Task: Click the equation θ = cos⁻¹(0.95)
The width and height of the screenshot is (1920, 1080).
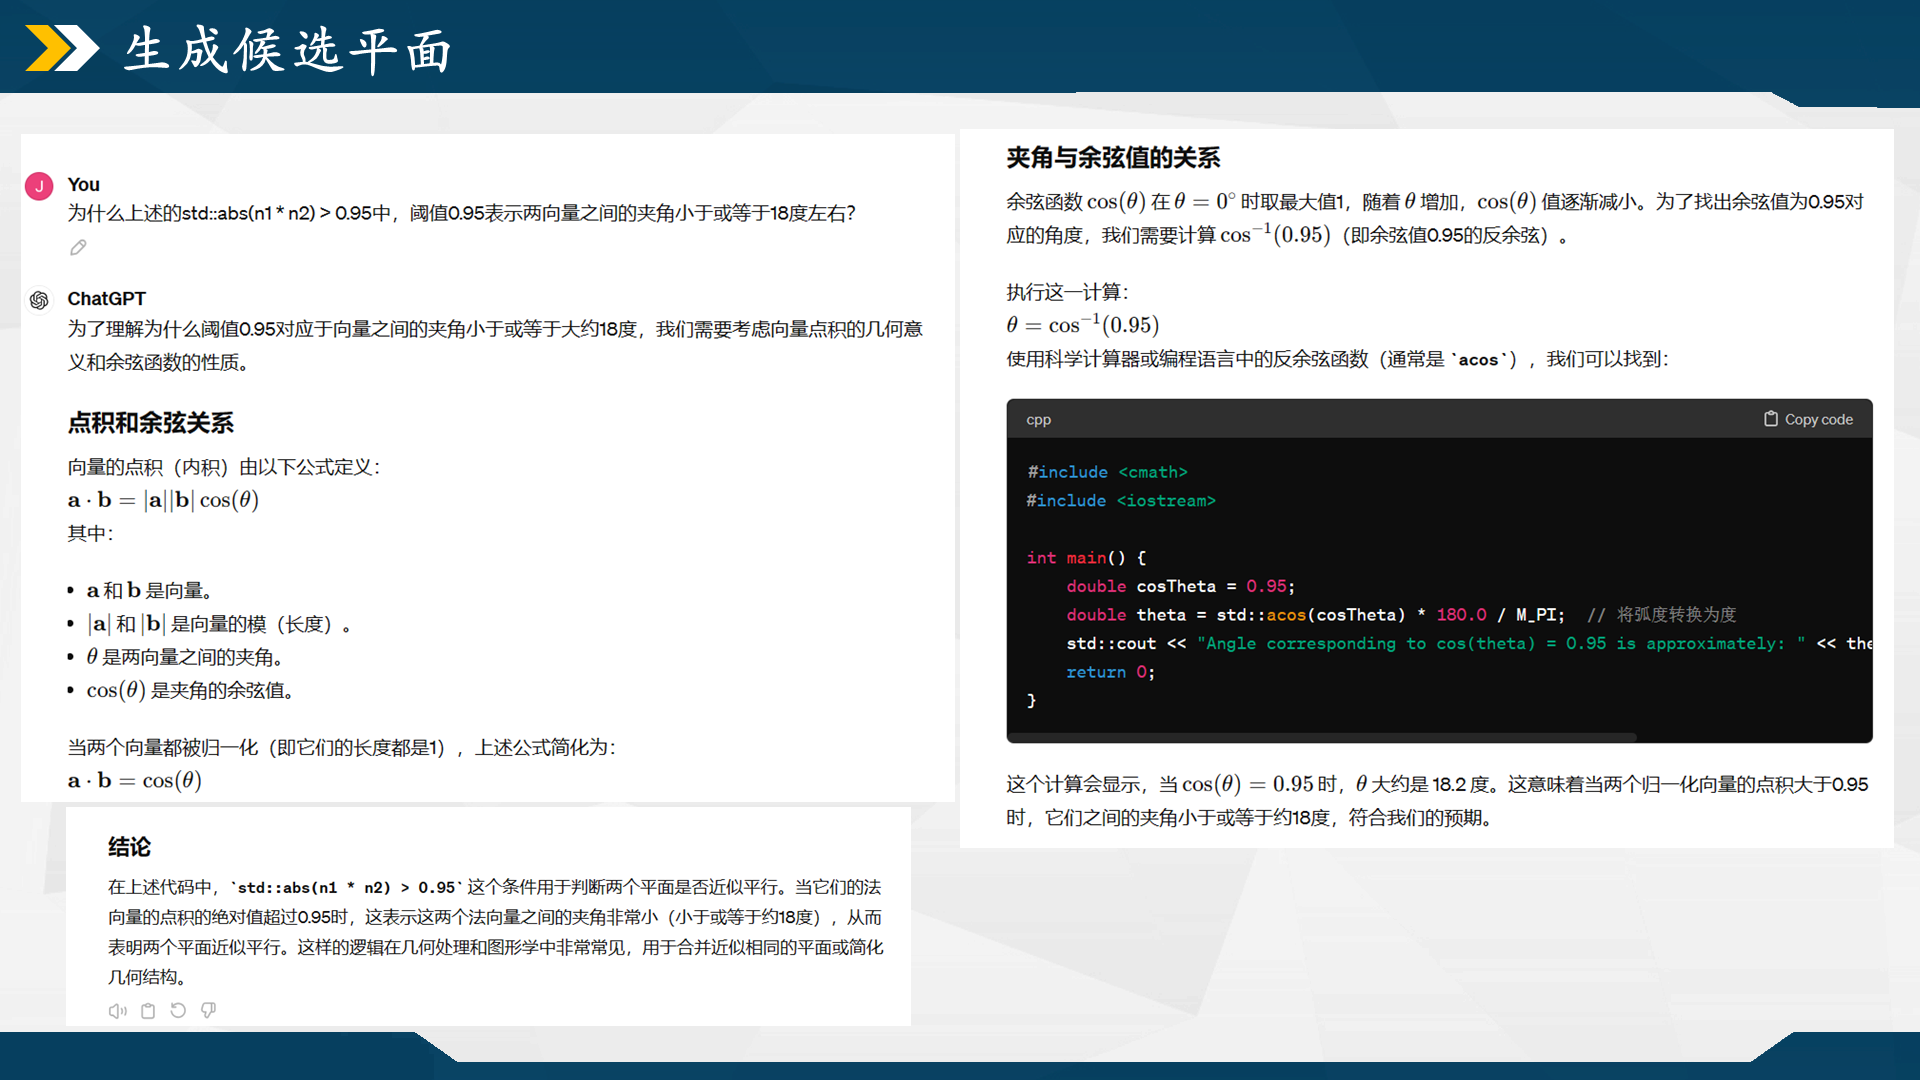Action: click(1083, 325)
